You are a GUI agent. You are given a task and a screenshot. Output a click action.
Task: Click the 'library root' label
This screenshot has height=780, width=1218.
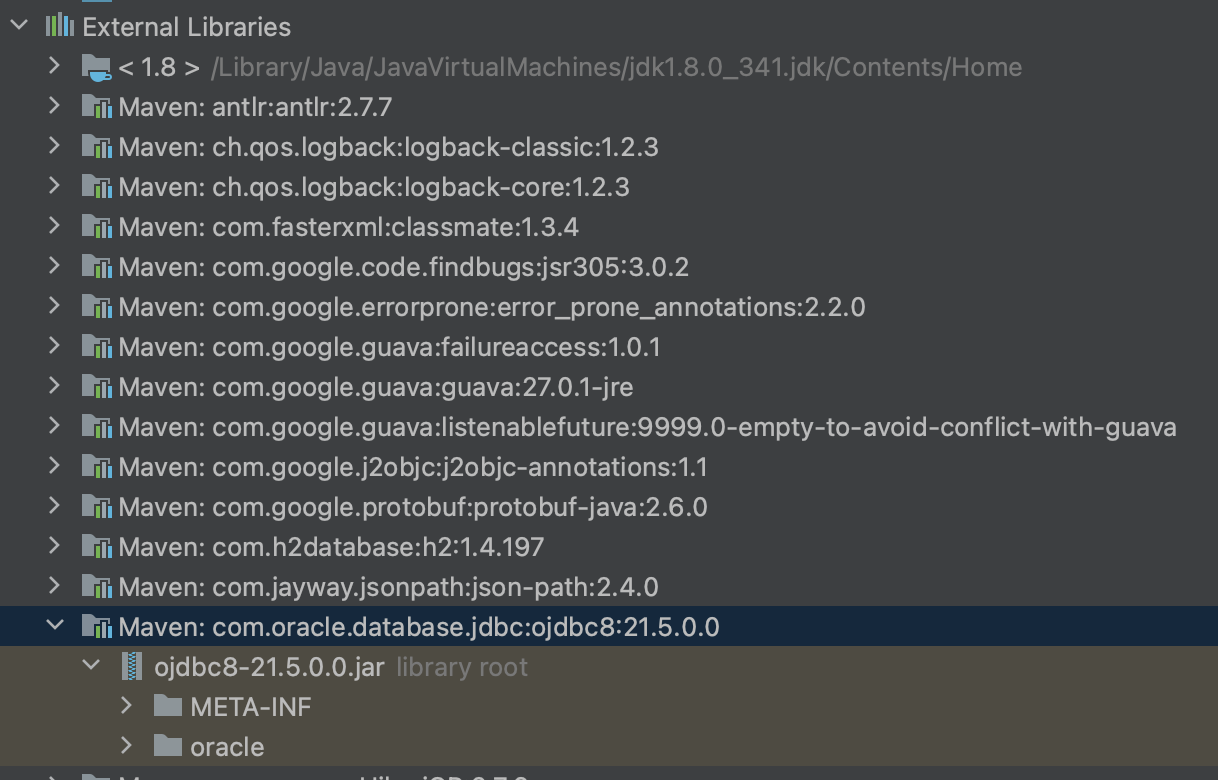point(462,667)
